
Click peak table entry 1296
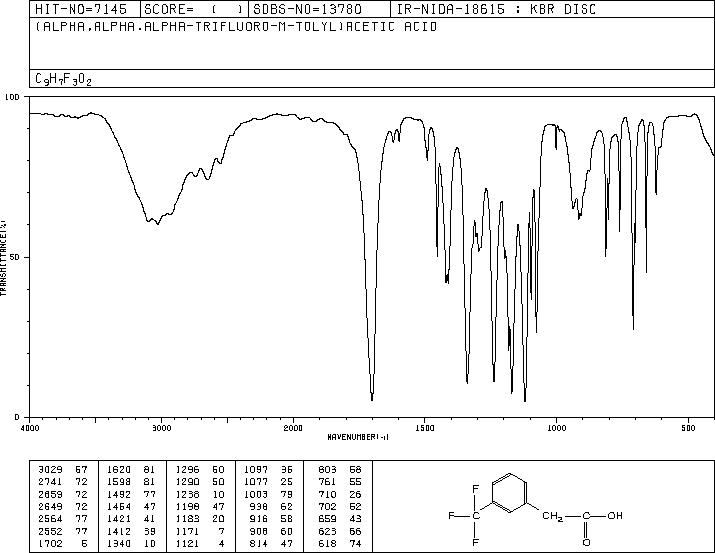click(x=187, y=470)
